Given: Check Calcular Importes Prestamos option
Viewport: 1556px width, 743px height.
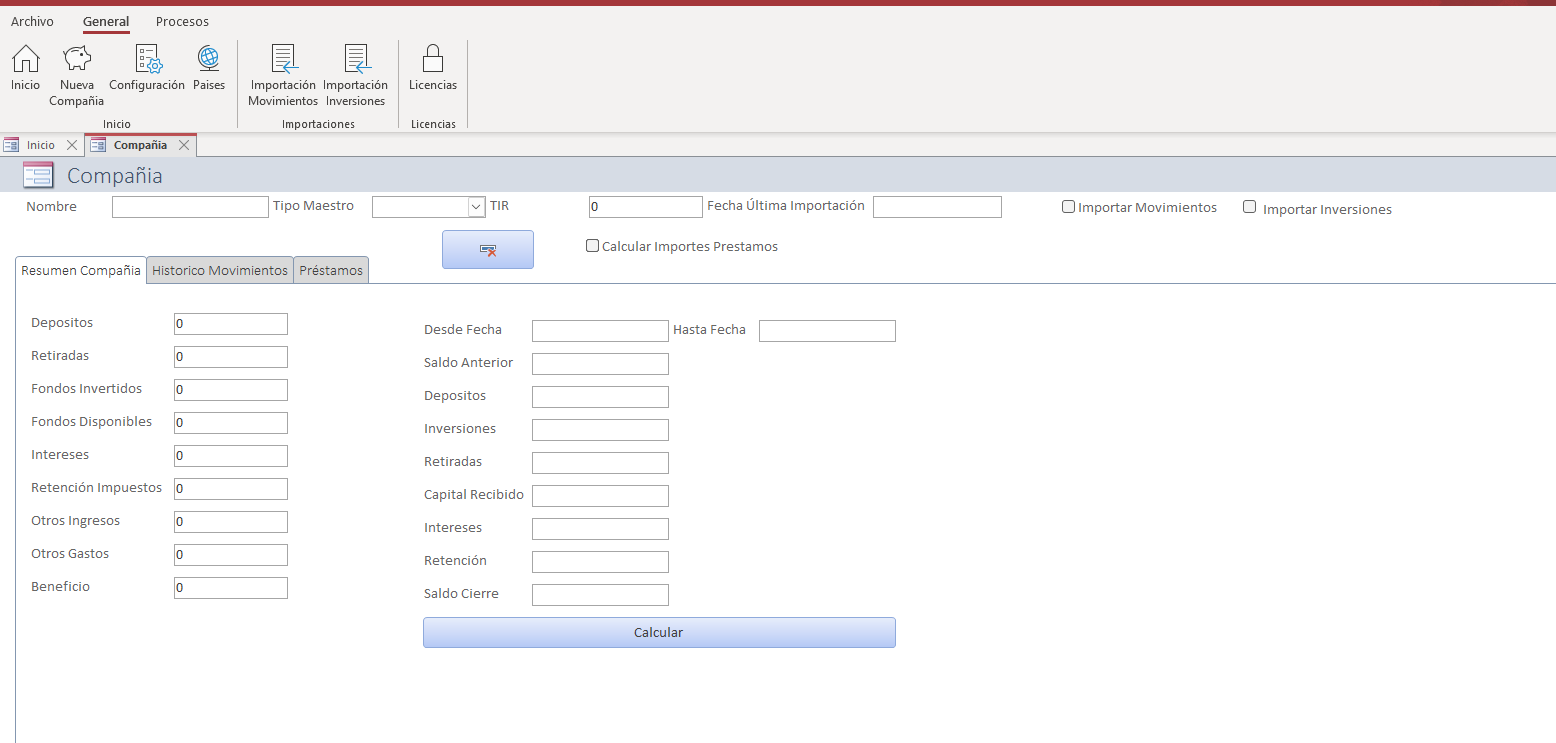Looking at the screenshot, I should [x=592, y=245].
